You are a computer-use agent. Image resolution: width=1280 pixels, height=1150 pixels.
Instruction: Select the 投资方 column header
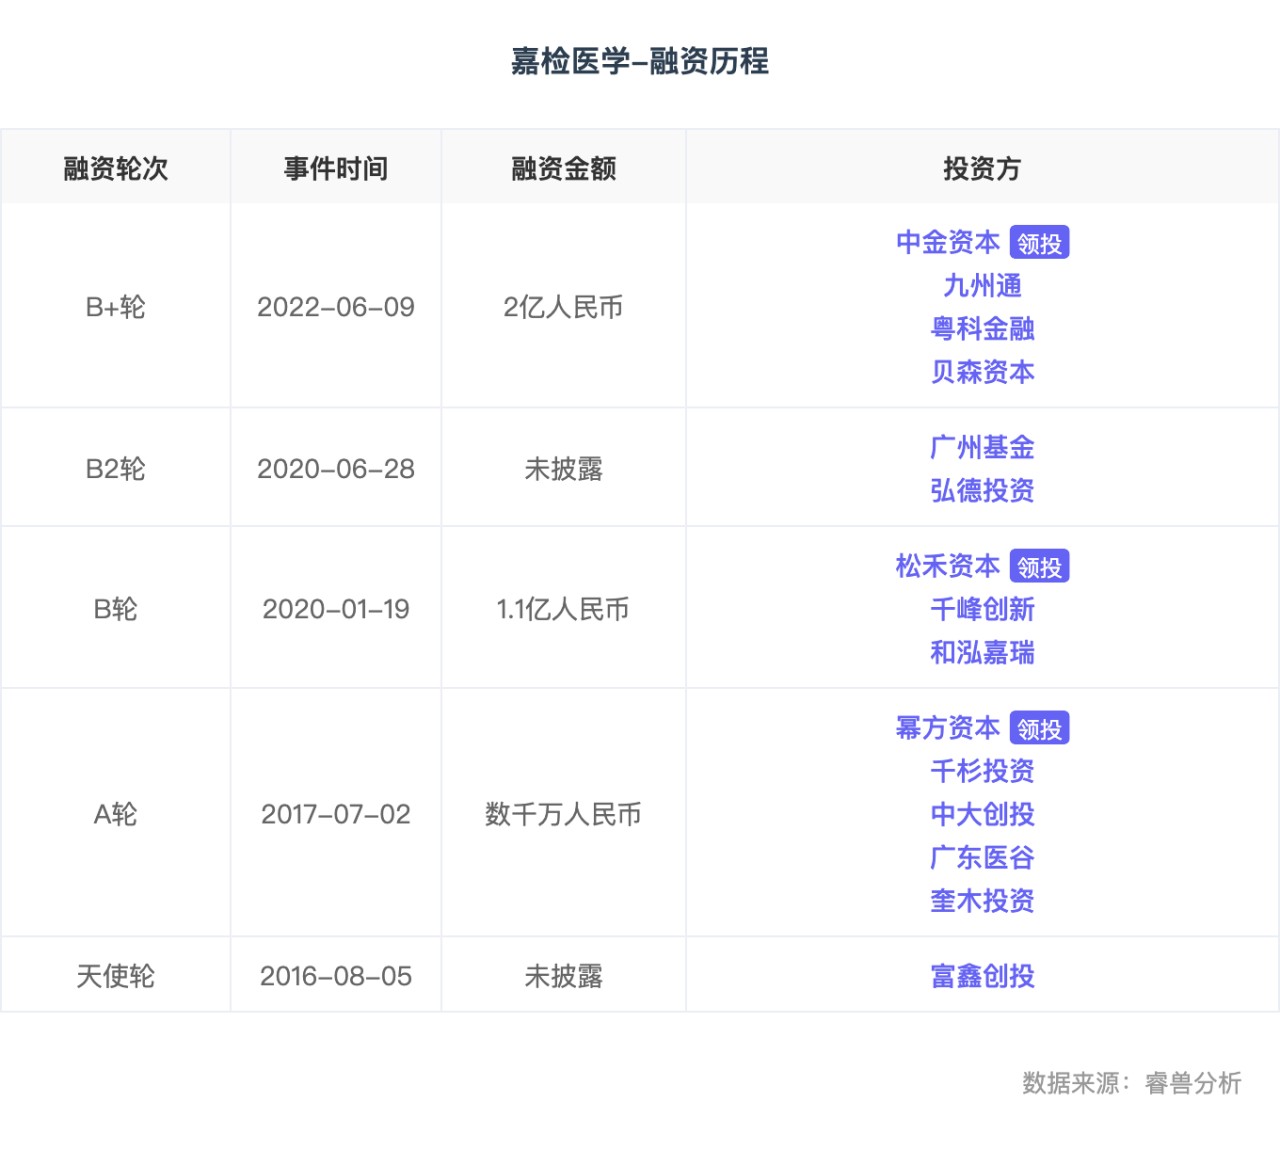click(x=983, y=168)
